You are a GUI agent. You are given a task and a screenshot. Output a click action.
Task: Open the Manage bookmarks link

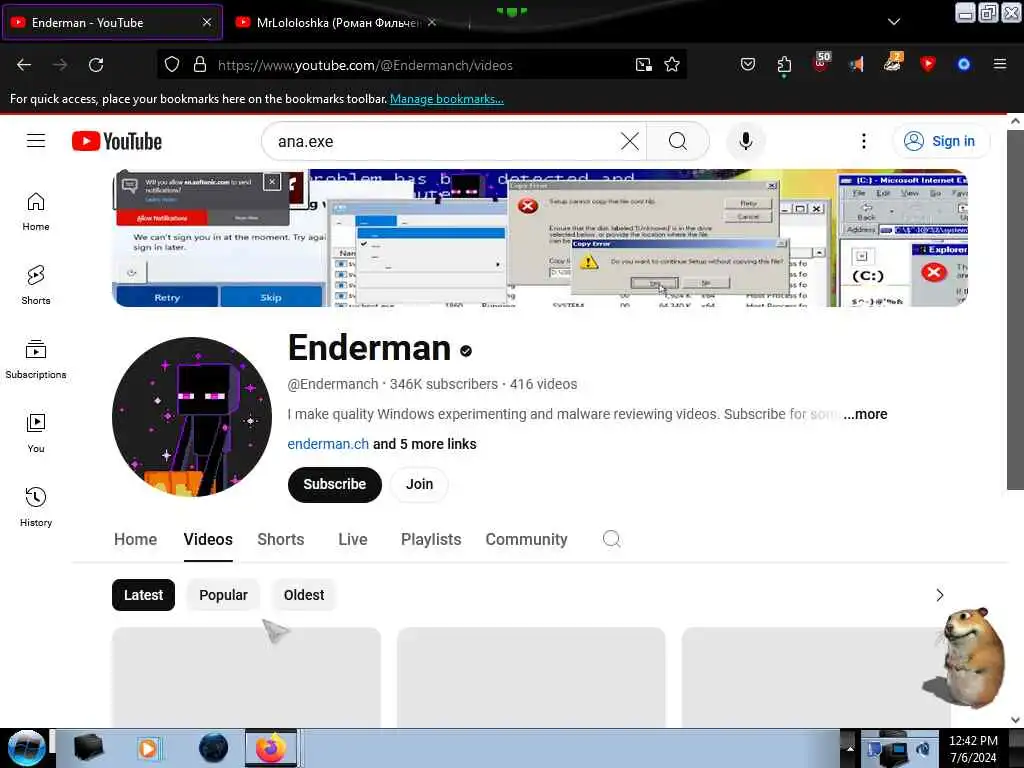point(447,99)
